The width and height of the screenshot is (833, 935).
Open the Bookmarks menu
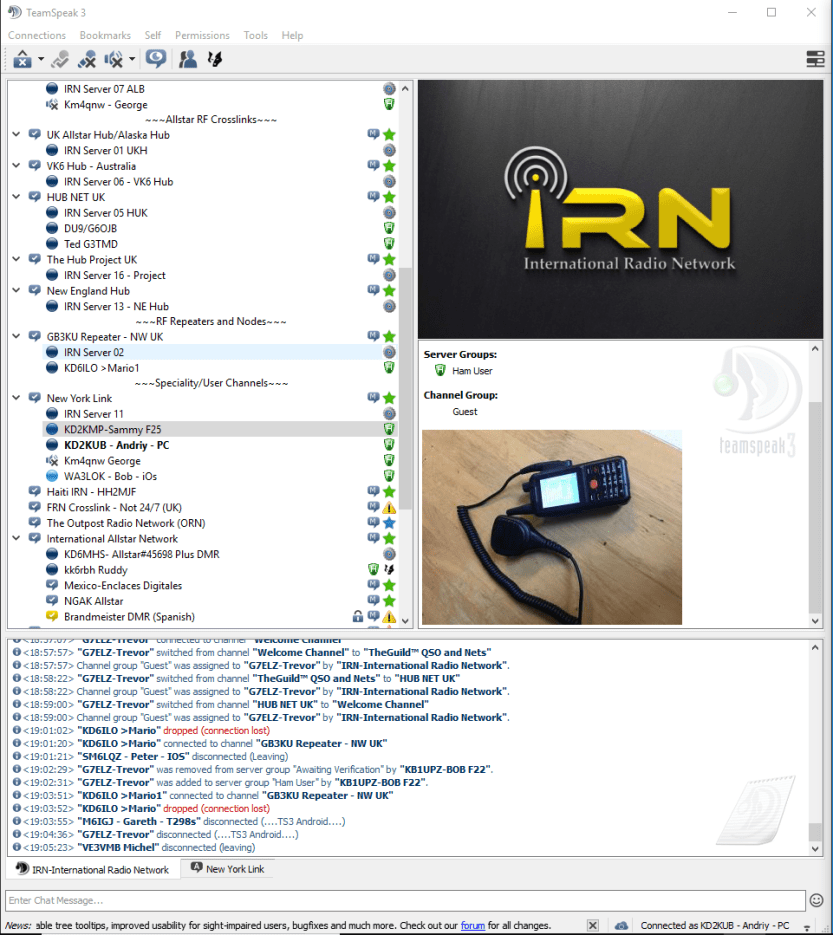point(105,35)
